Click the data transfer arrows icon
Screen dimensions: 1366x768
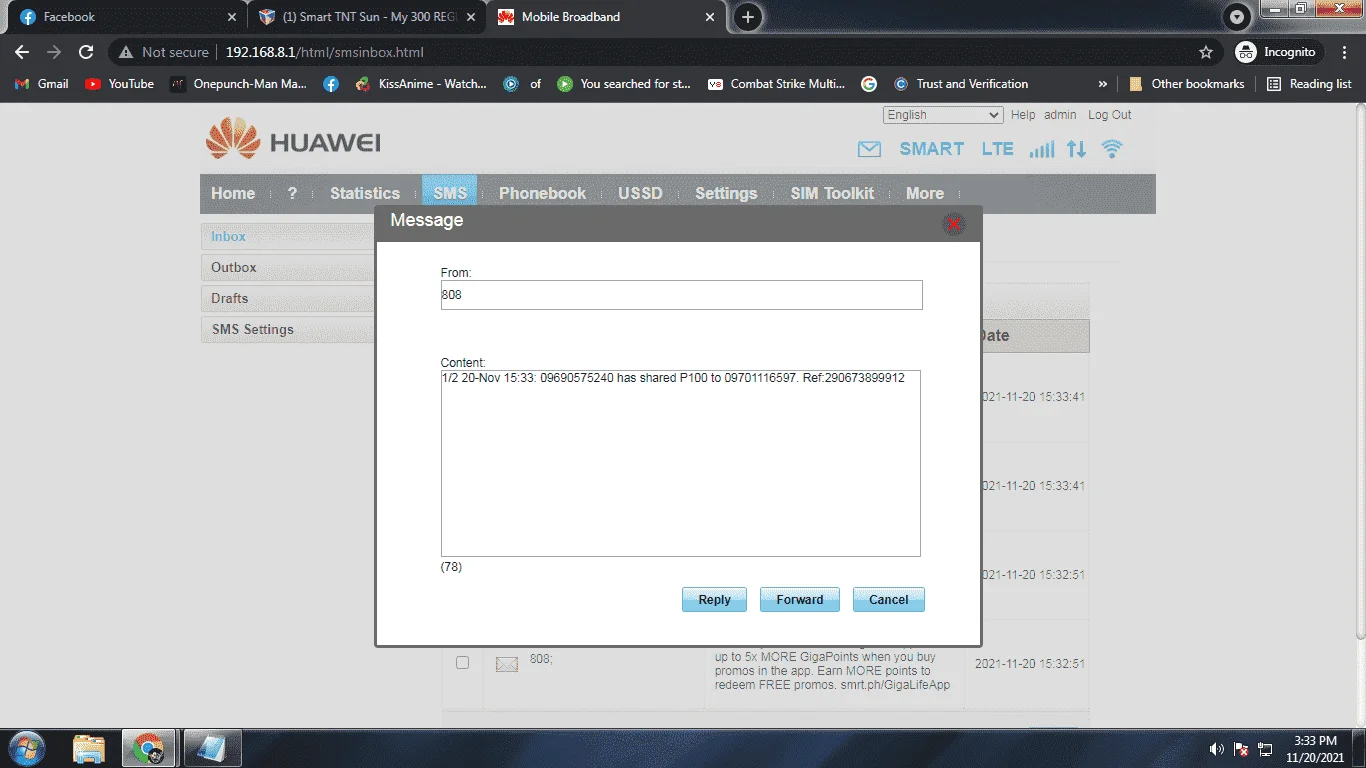1076,150
